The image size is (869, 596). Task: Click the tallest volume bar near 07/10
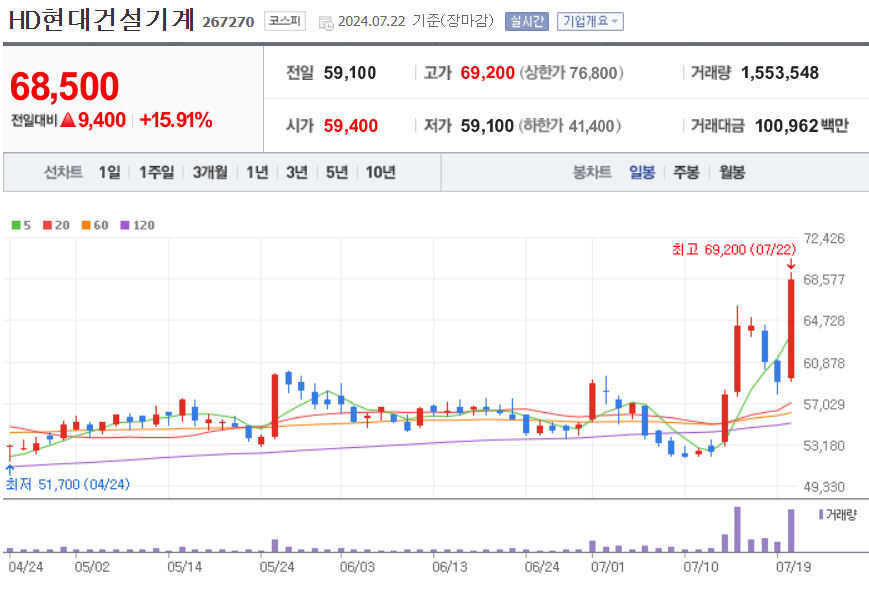(737, 529)
